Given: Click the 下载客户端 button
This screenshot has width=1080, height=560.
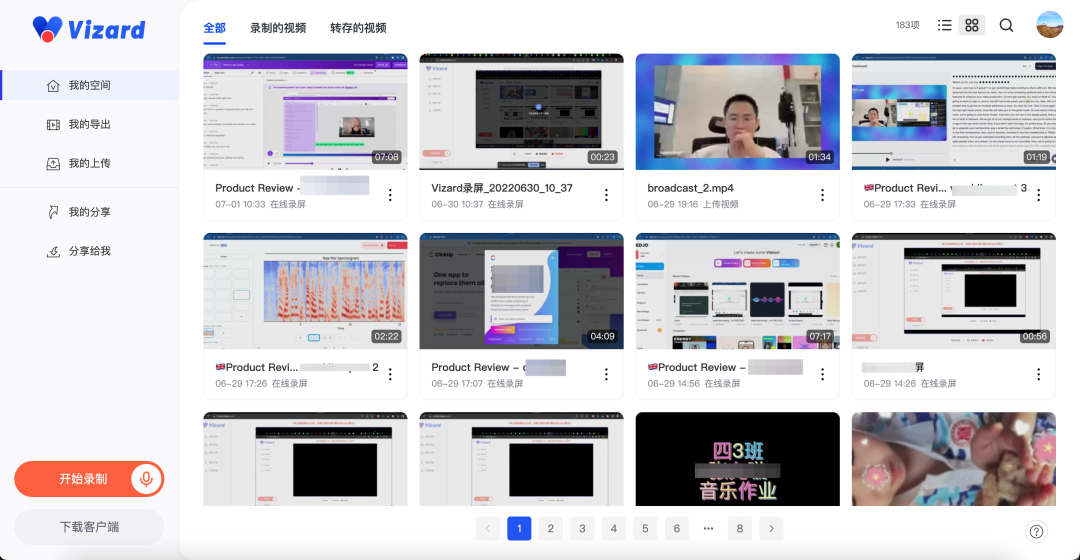Looking at the screenshot, I should click(x=89, y=526).
